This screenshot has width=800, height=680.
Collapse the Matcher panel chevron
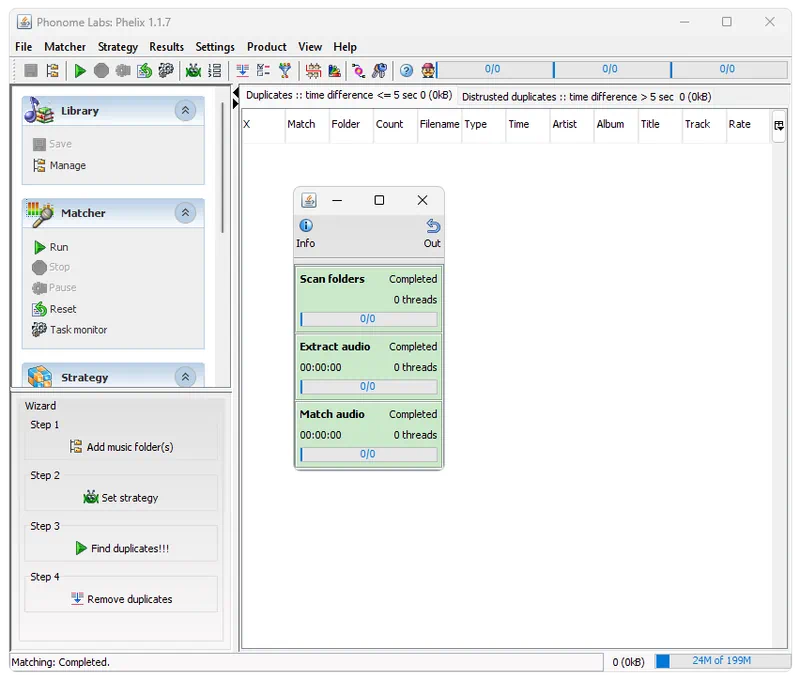pos(185,212)
